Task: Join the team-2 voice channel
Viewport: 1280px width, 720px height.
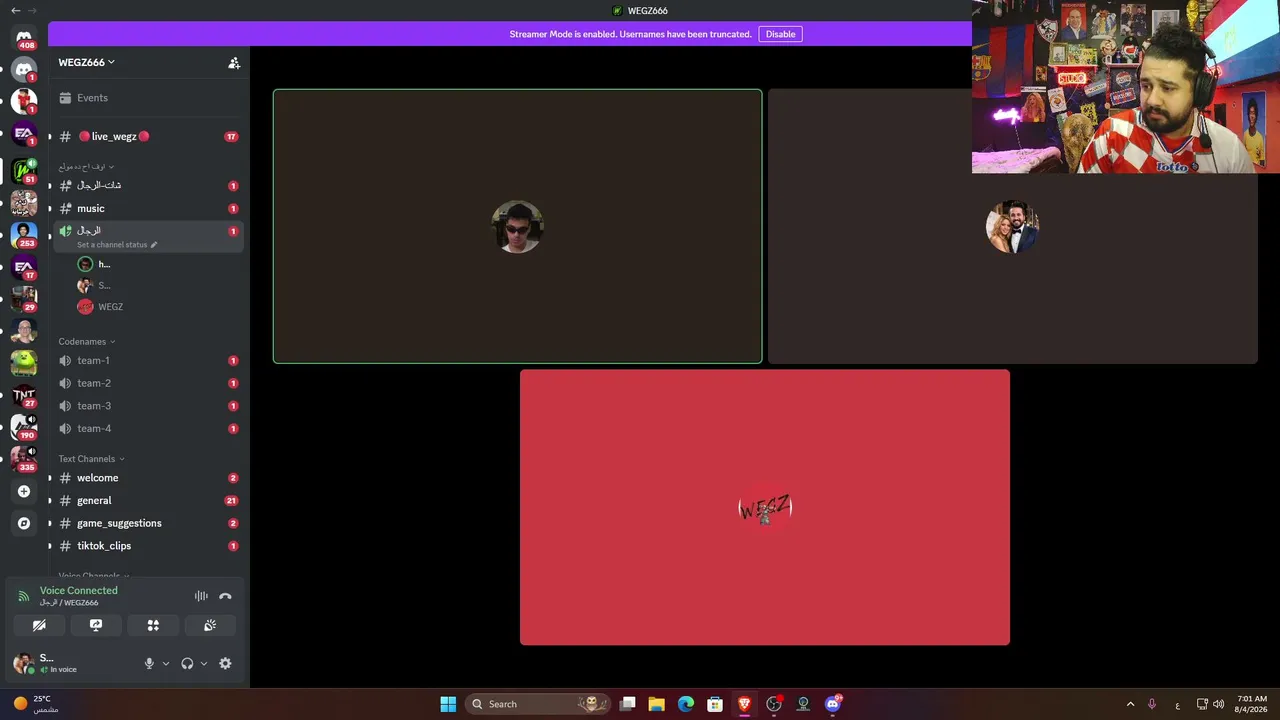Action: point(147,383)
